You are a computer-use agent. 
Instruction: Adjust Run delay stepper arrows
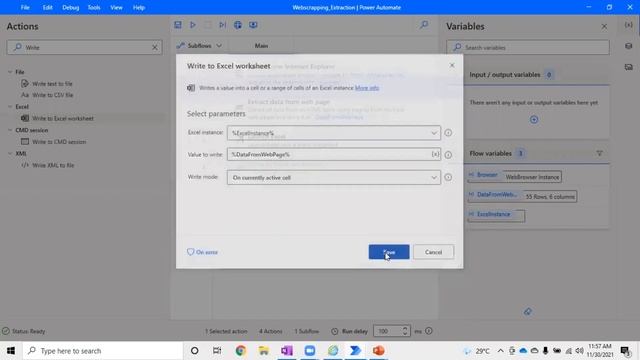[405, 331]
